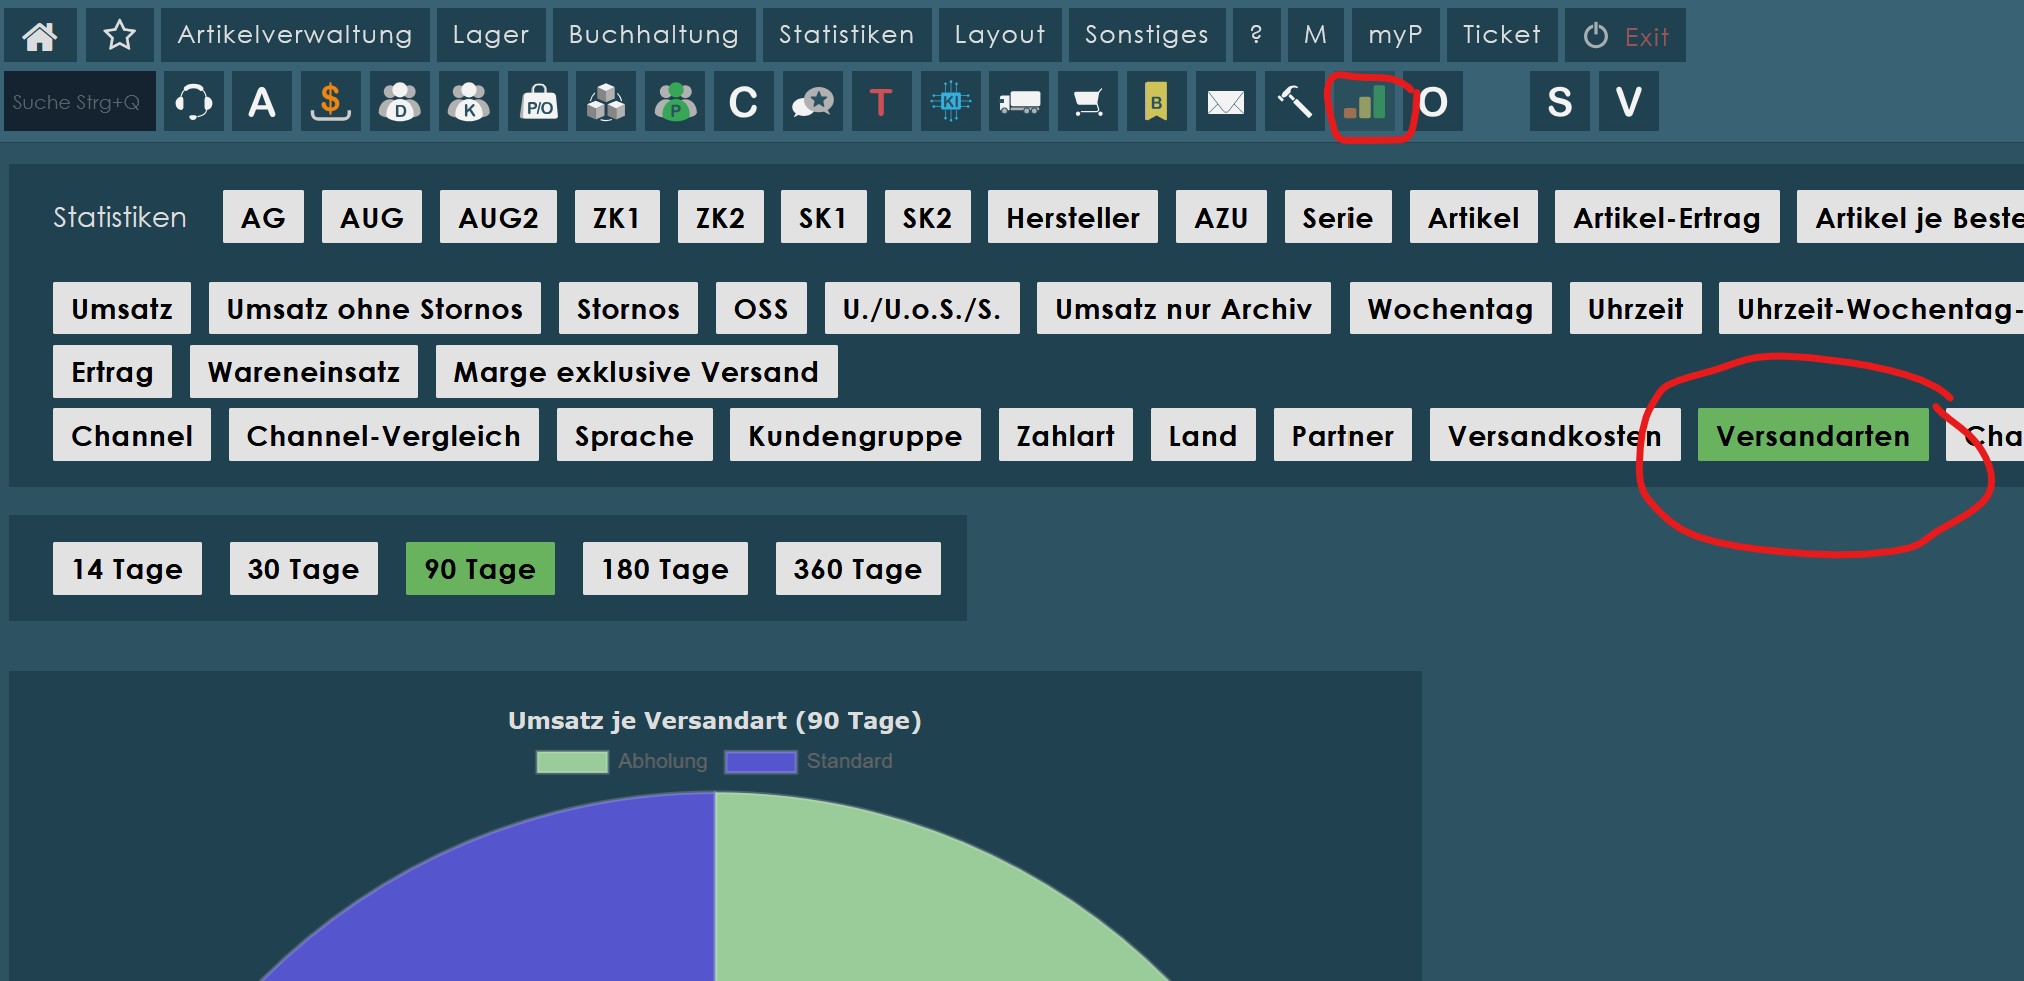Screen dimensions: 2024x981
Task: Select the 180 Tage period
Action: (x=665, y=568)
